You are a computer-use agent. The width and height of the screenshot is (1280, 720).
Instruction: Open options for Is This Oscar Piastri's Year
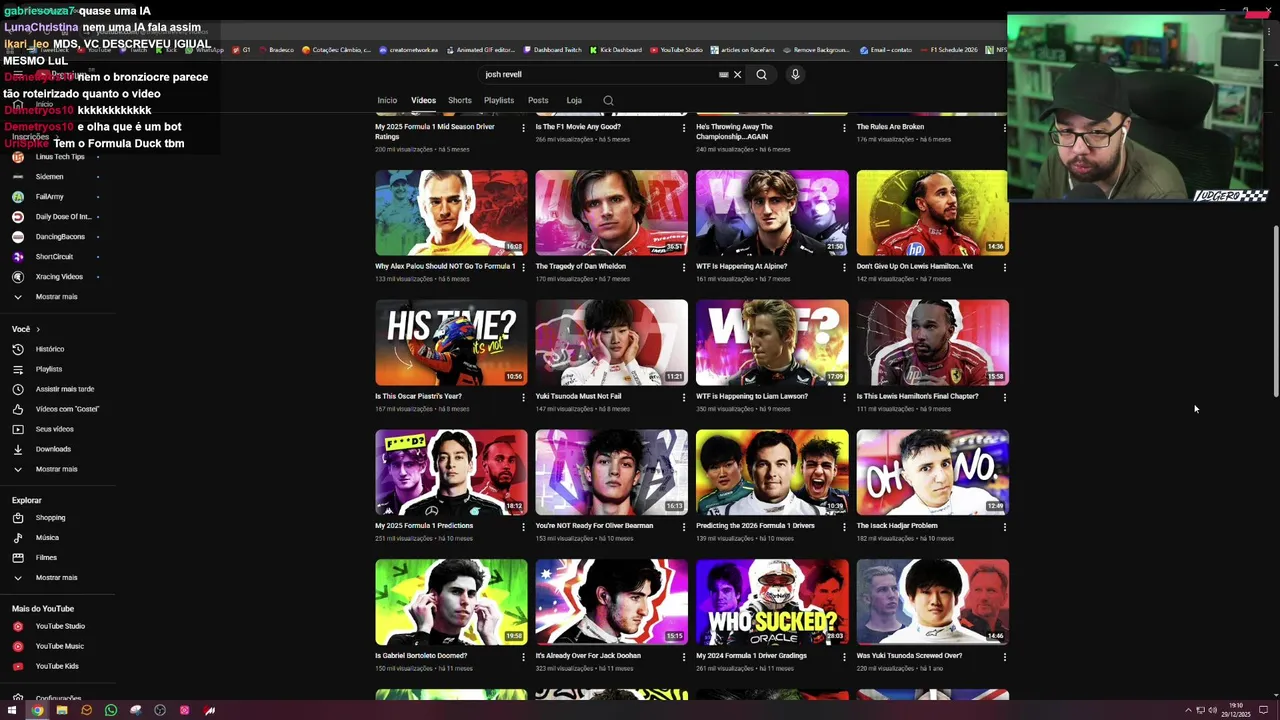[x=523, y=397]
